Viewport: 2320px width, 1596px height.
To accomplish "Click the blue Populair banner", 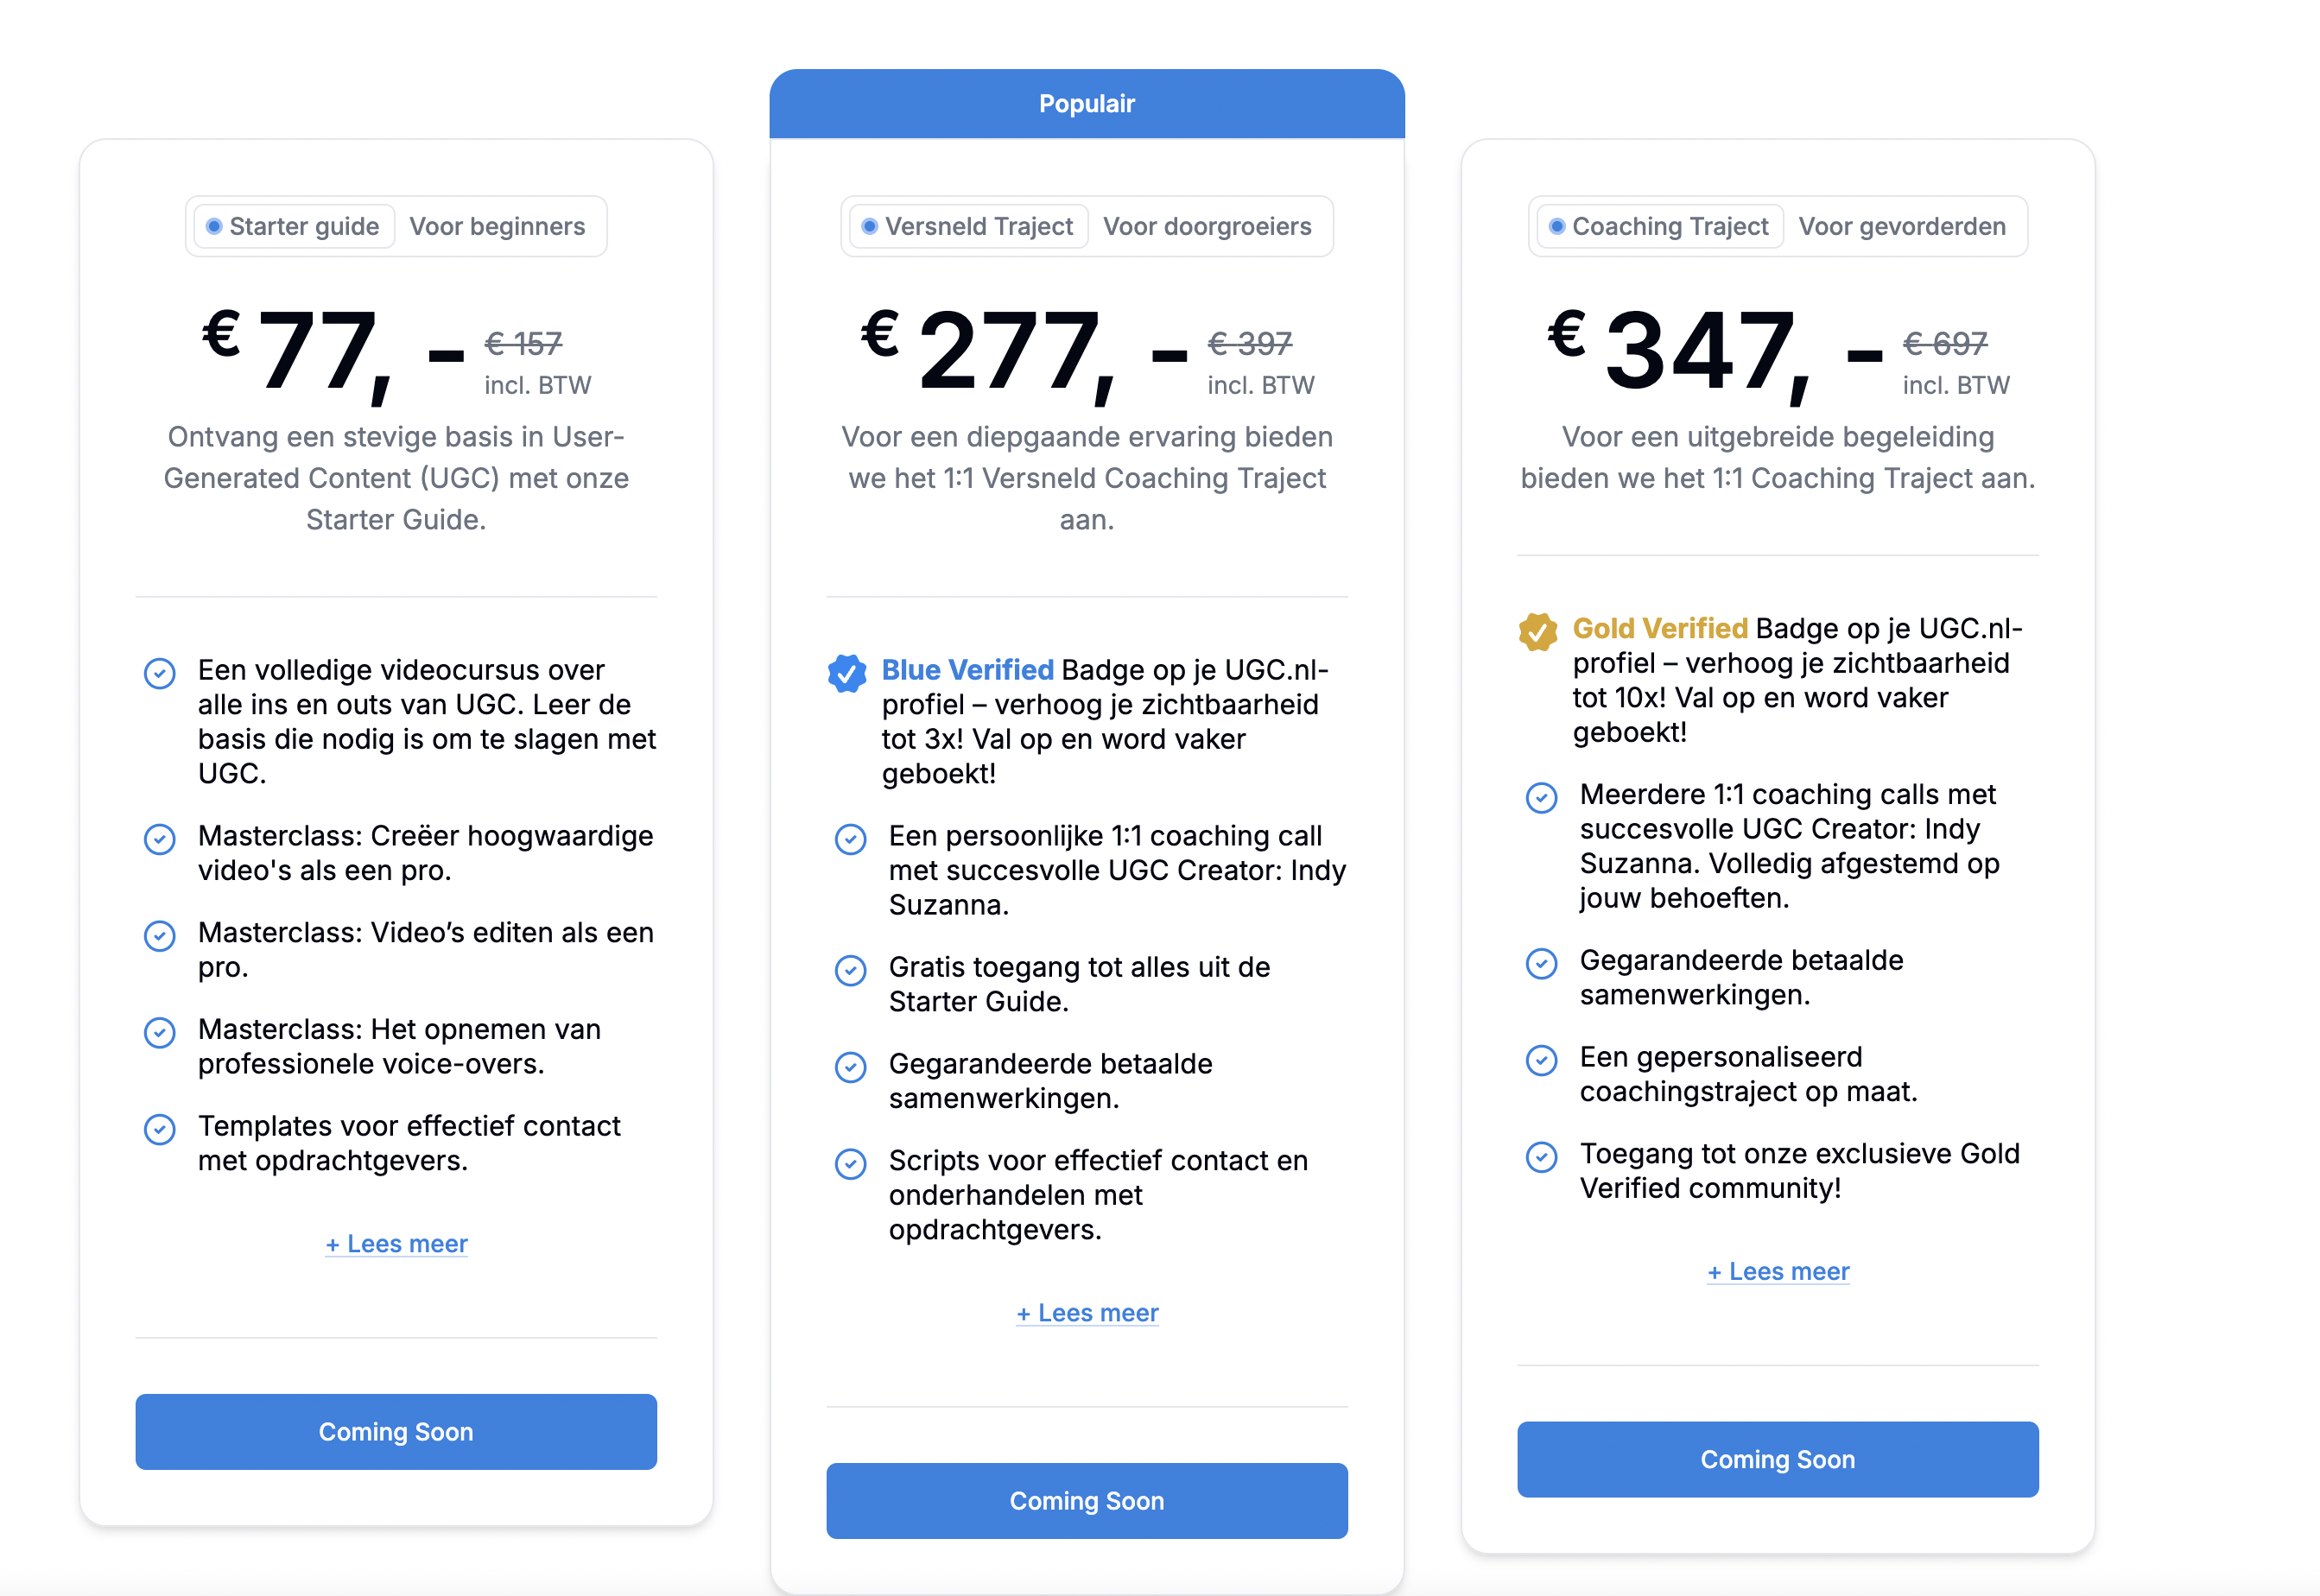I will click(x=1087, y=104).
